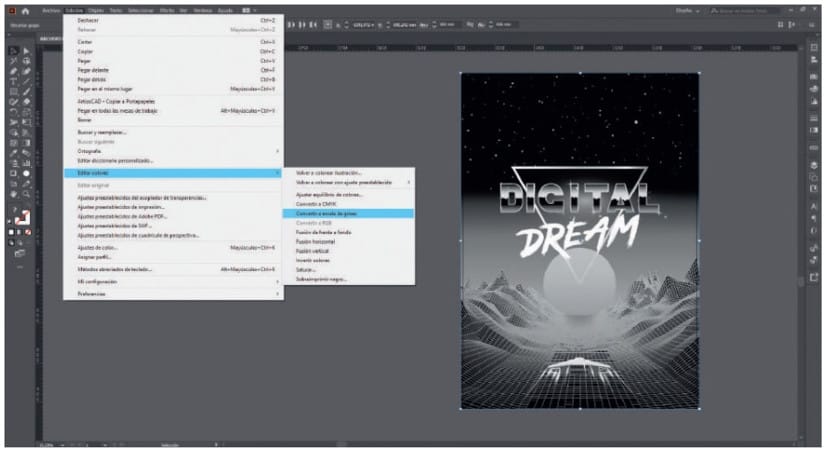Click the Home icon in top bar
This screenshot has height=451, width=827.
(25, 10)
